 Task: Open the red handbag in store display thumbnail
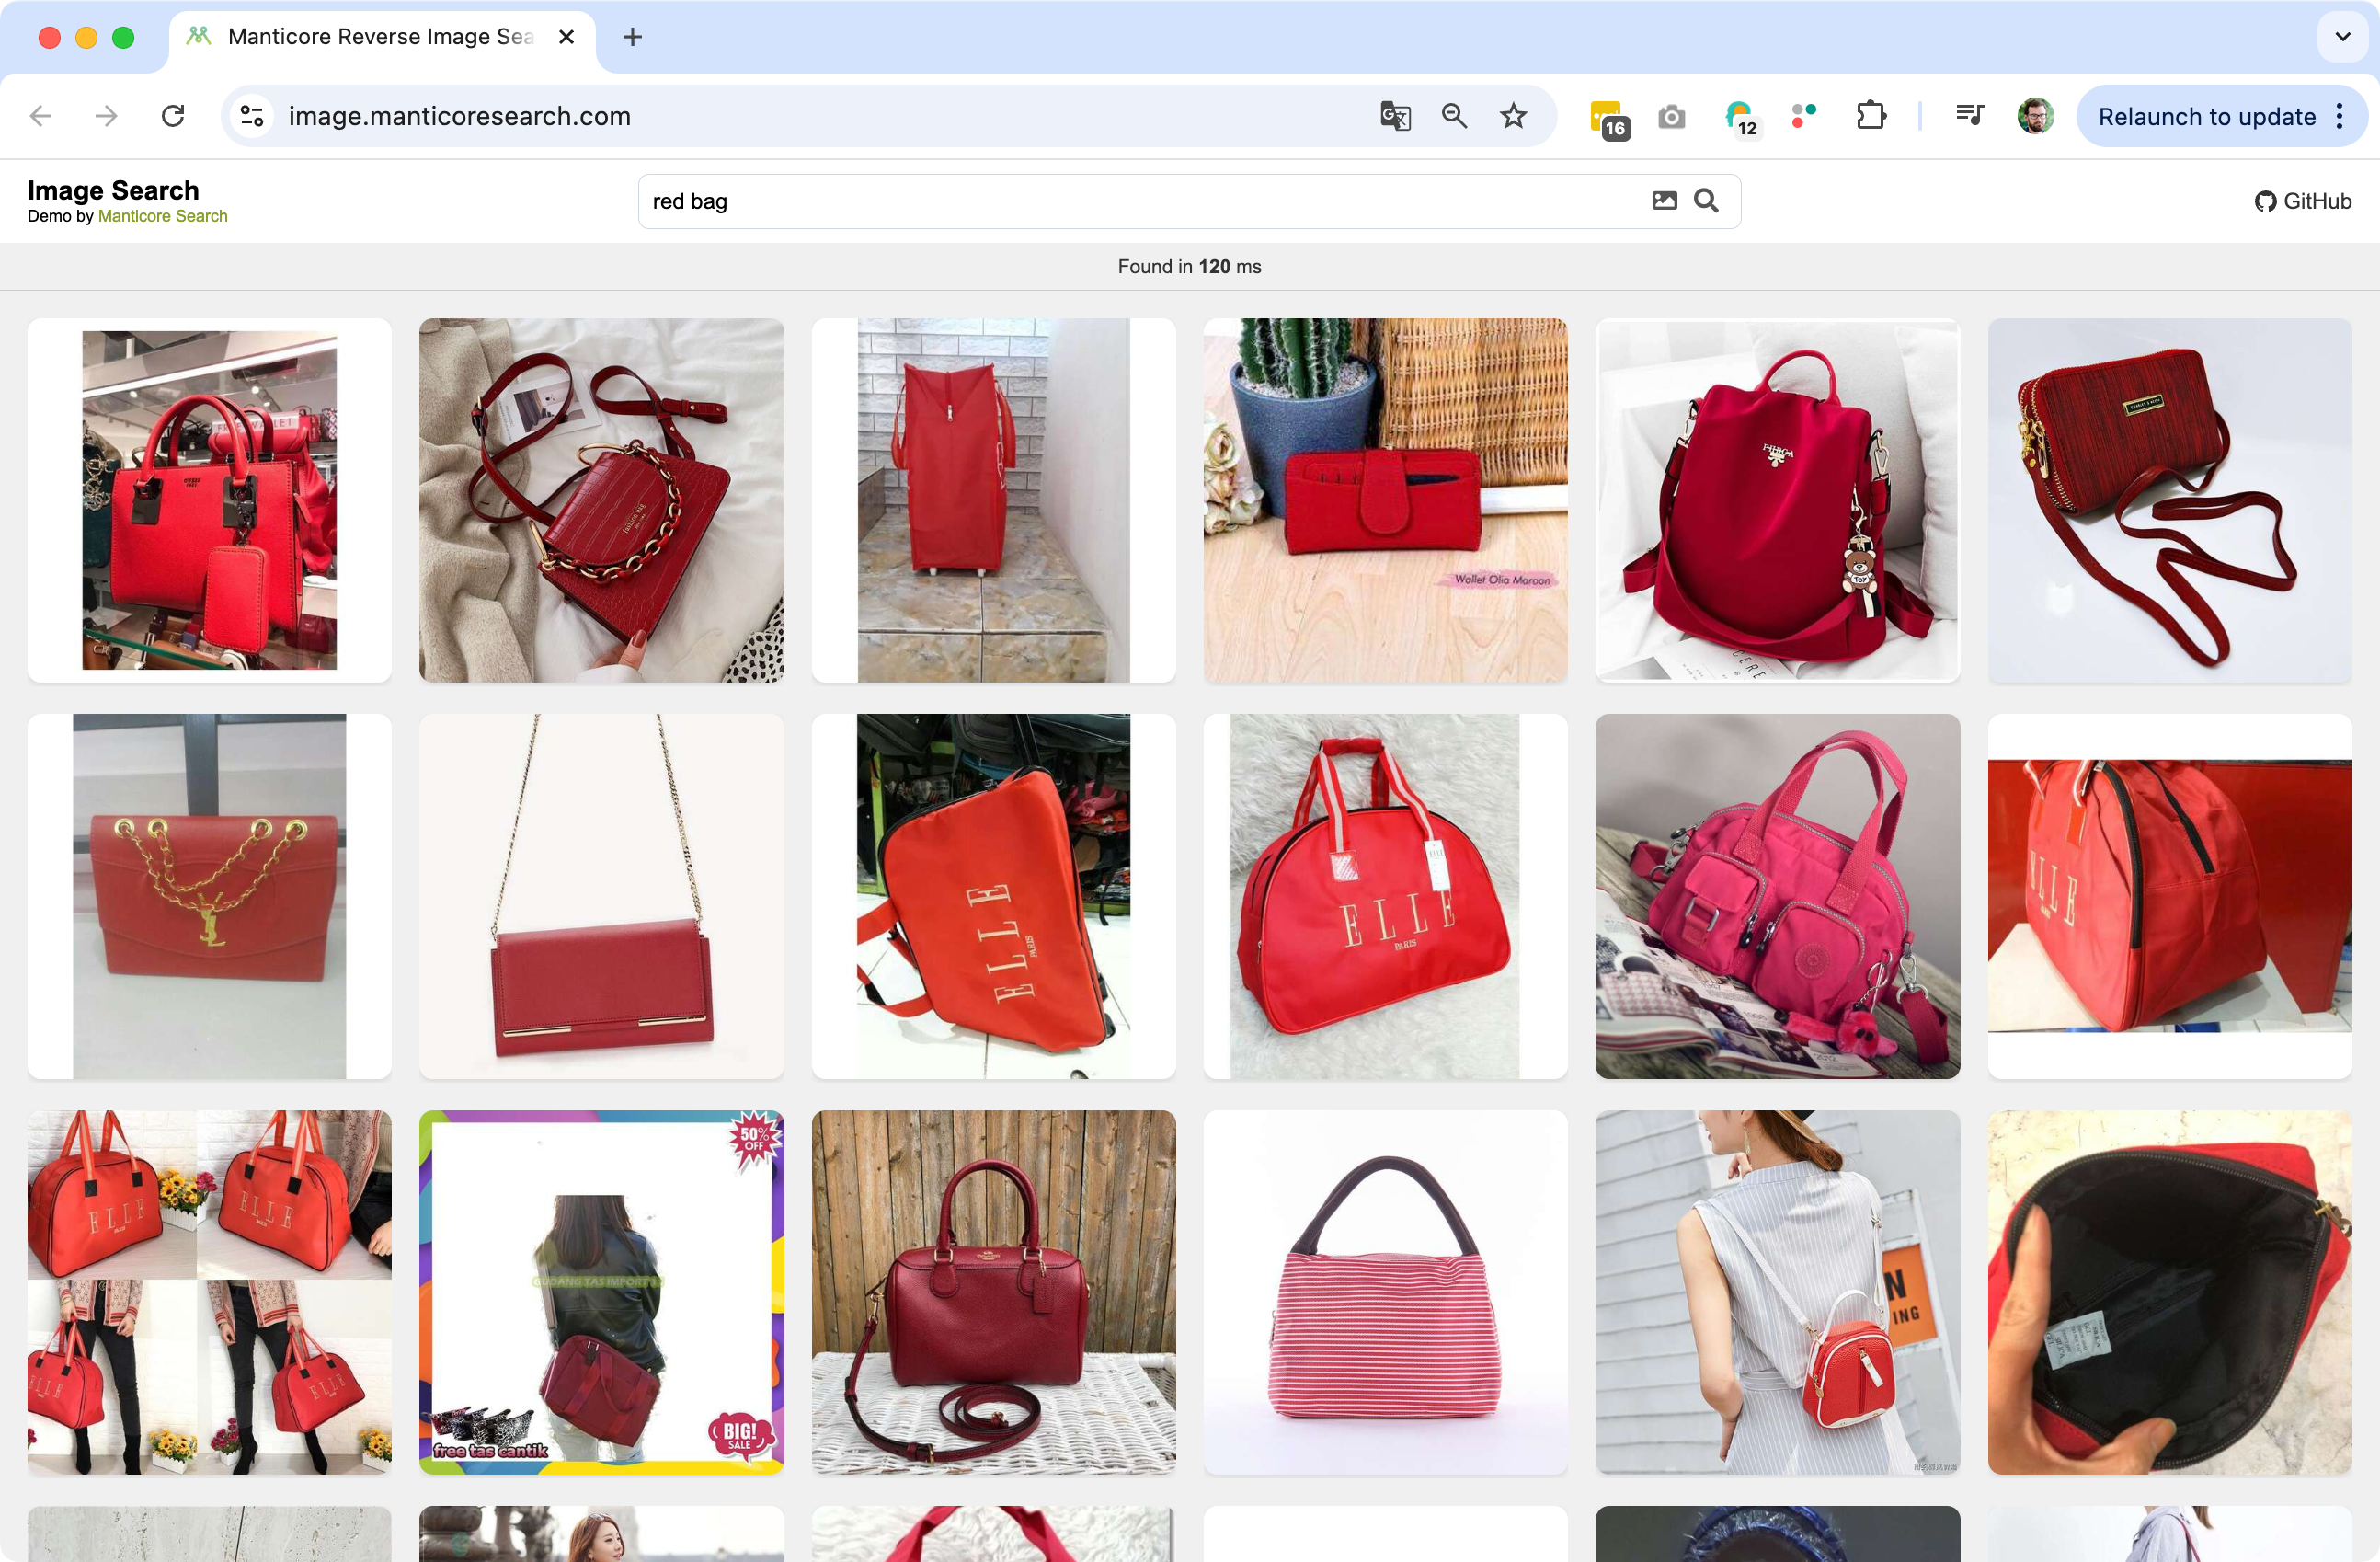click(210, 500)
